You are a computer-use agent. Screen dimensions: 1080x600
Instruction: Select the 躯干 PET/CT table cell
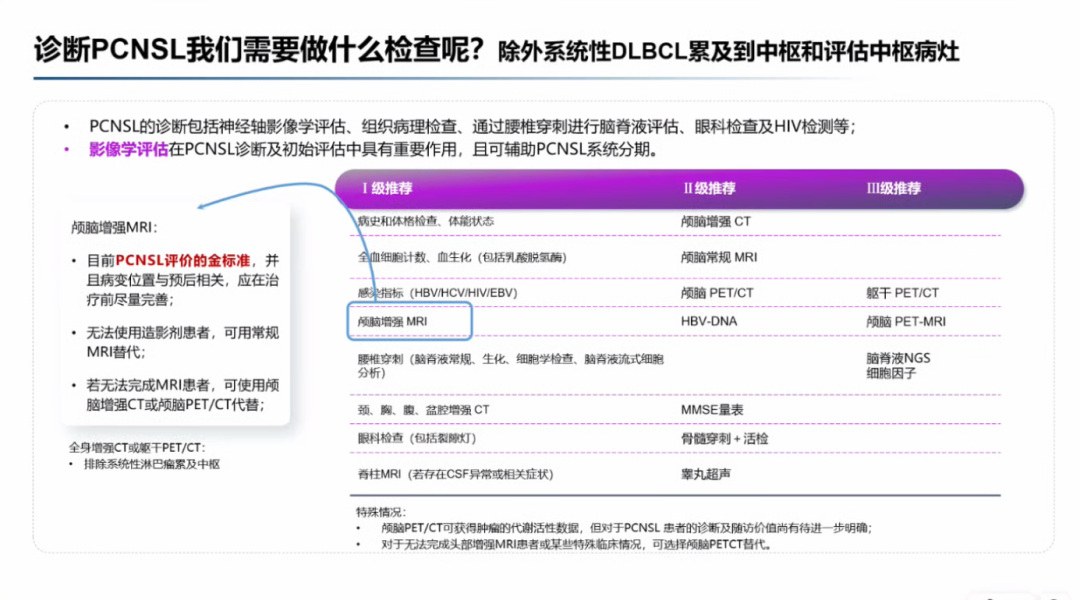902,293
